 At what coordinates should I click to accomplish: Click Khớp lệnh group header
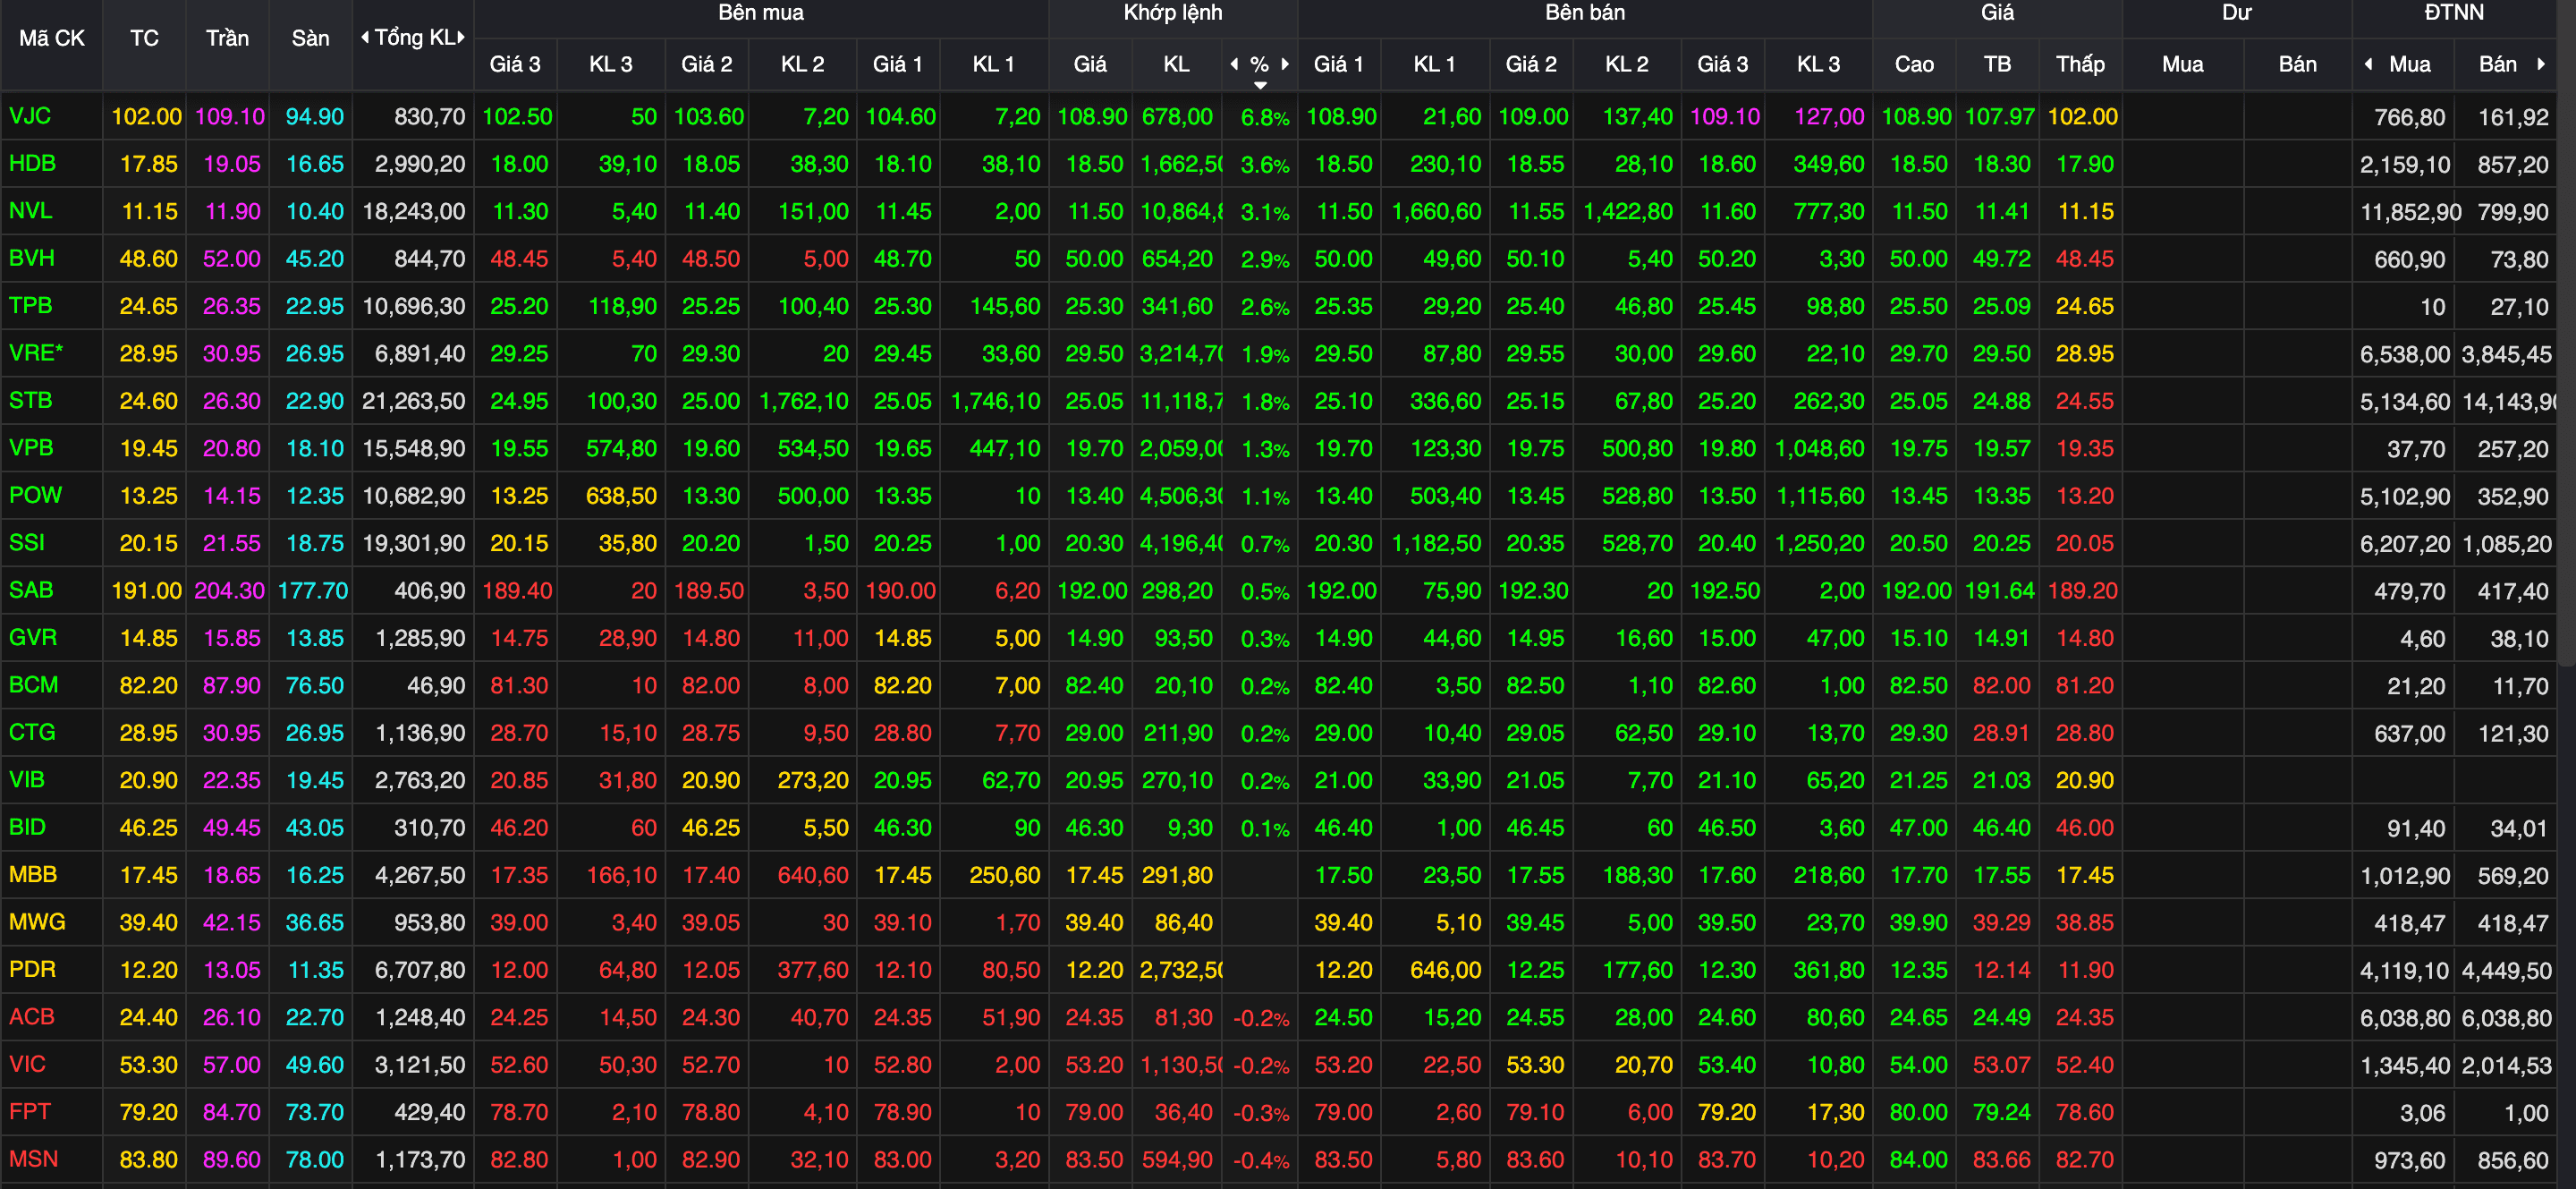pos(1173,13)
